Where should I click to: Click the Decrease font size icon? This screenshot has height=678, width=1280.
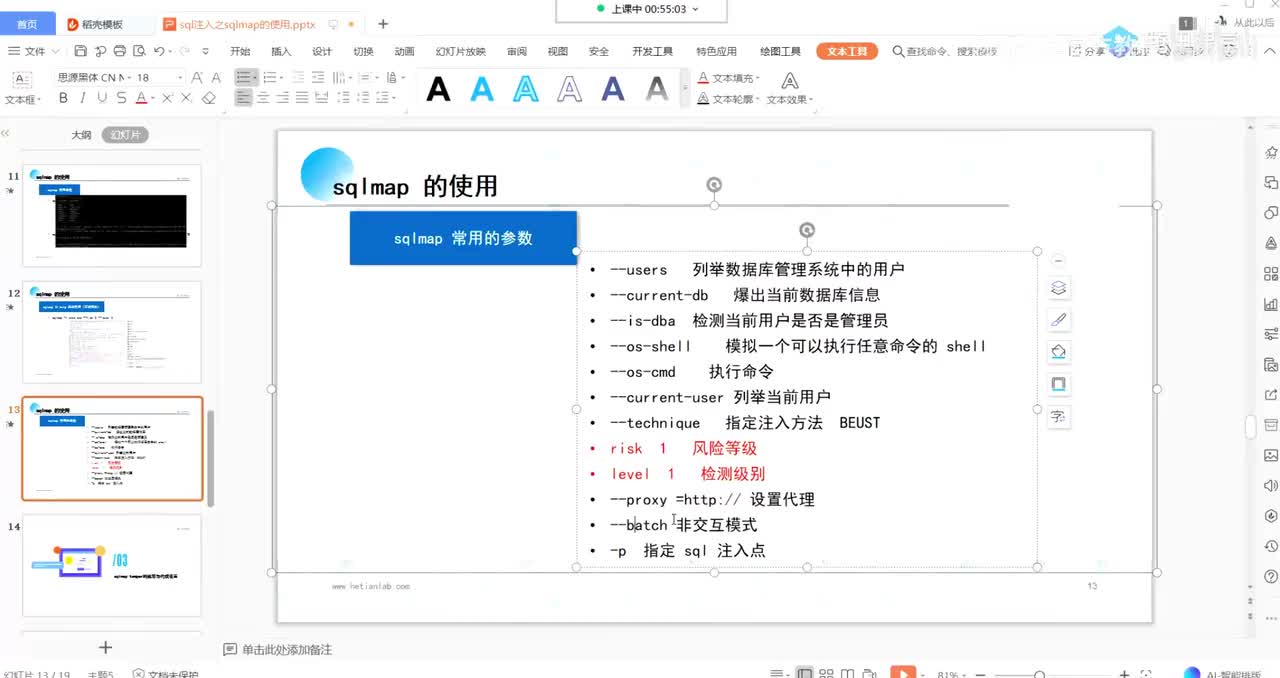pyautogui.click(x=217, y=77)
